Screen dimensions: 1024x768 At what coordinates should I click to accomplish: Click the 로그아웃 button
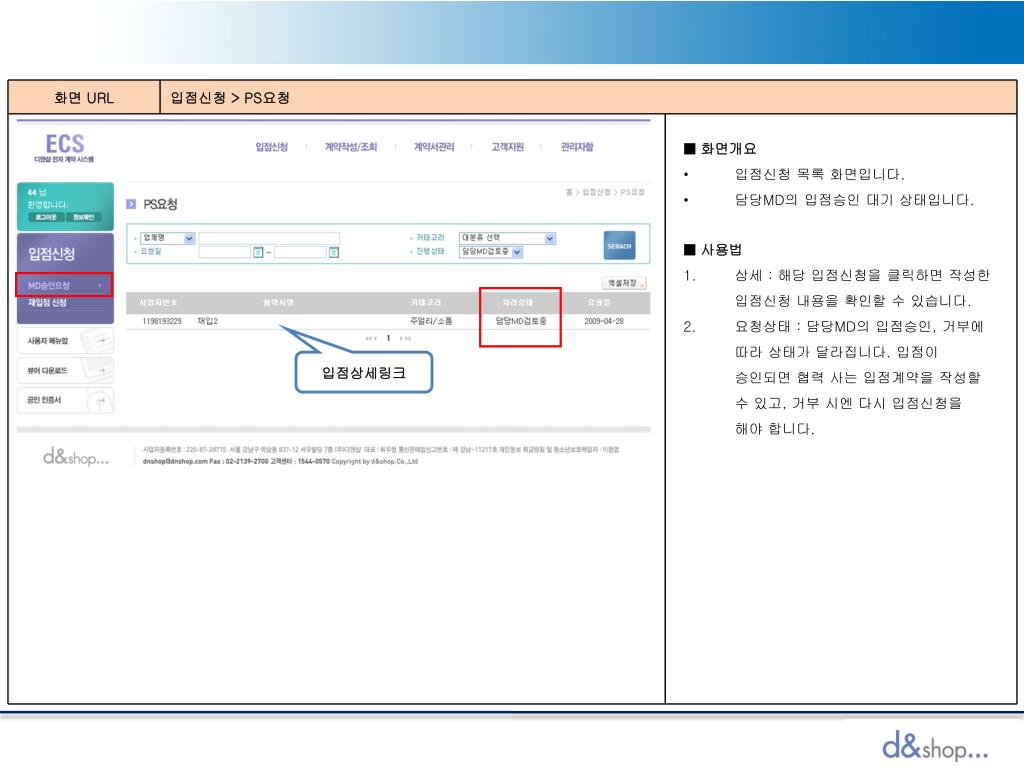(46, 217)
